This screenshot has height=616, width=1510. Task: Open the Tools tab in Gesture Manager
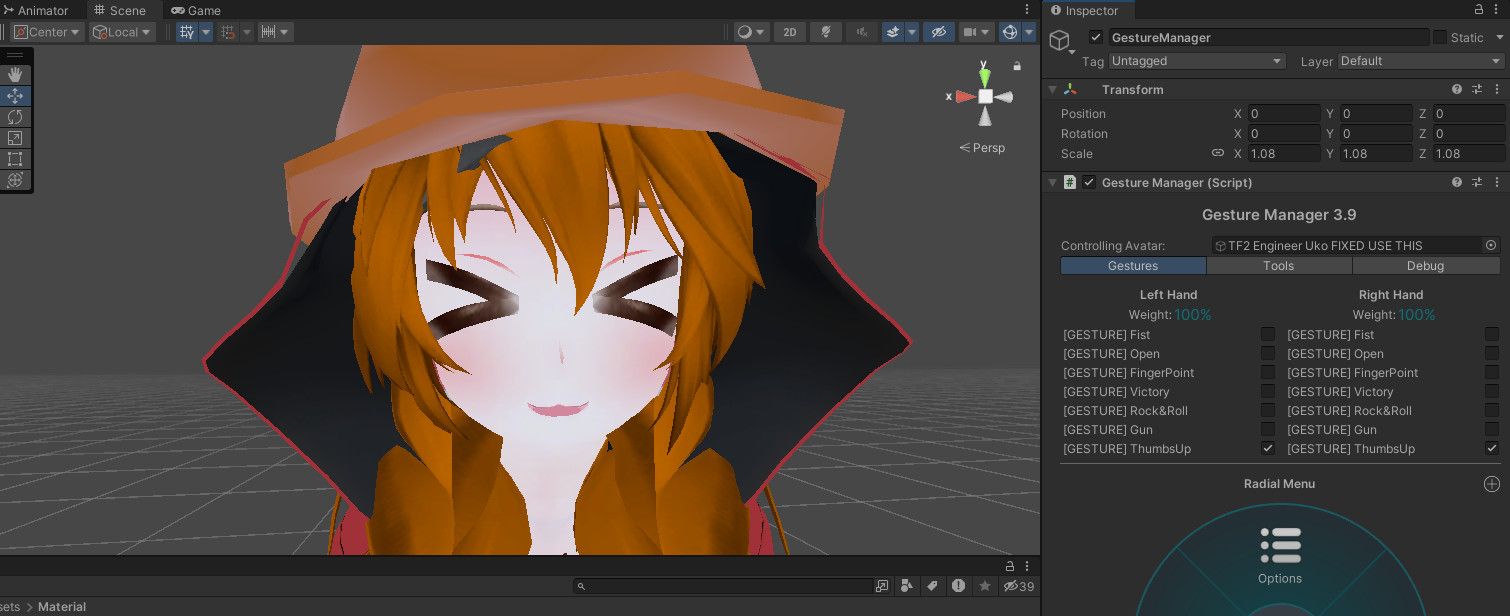pos(1279,266)
